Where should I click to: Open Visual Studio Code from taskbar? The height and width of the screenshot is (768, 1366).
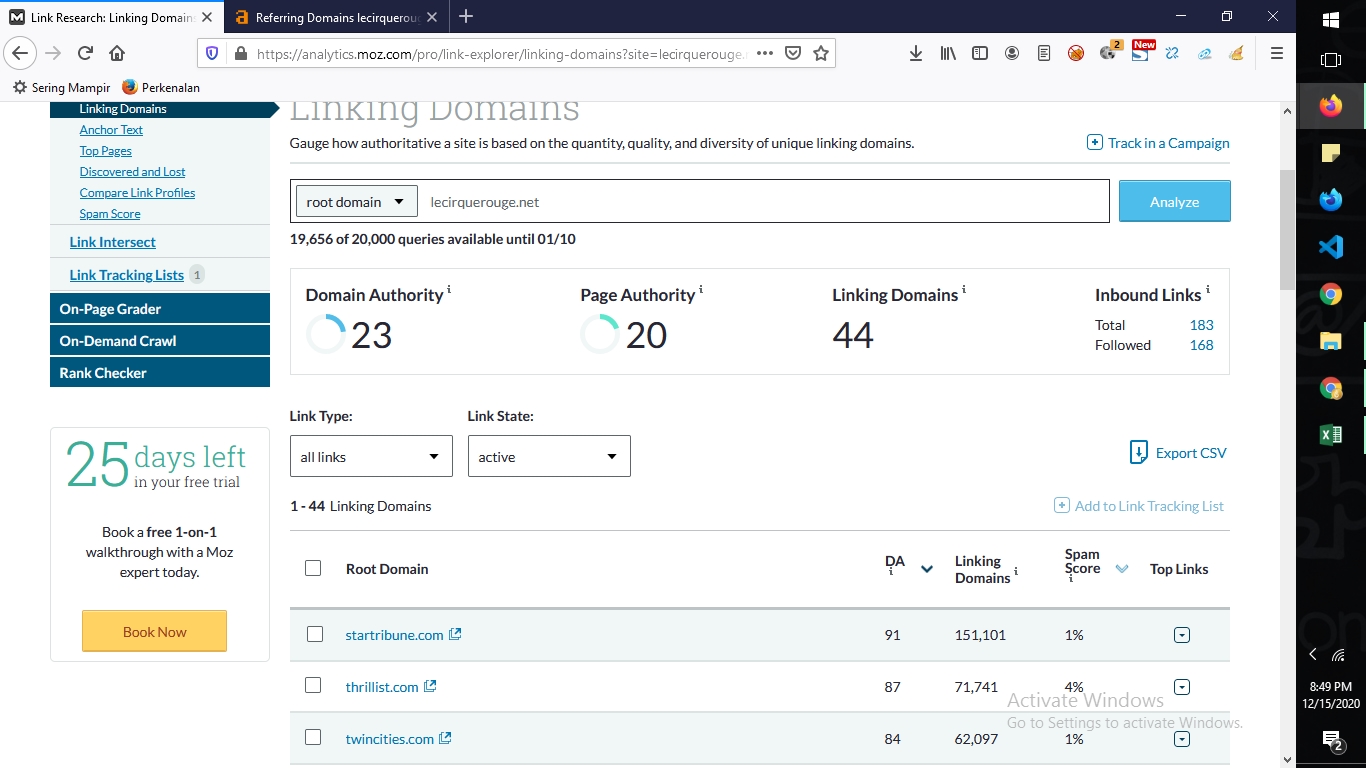point(1331,246)
